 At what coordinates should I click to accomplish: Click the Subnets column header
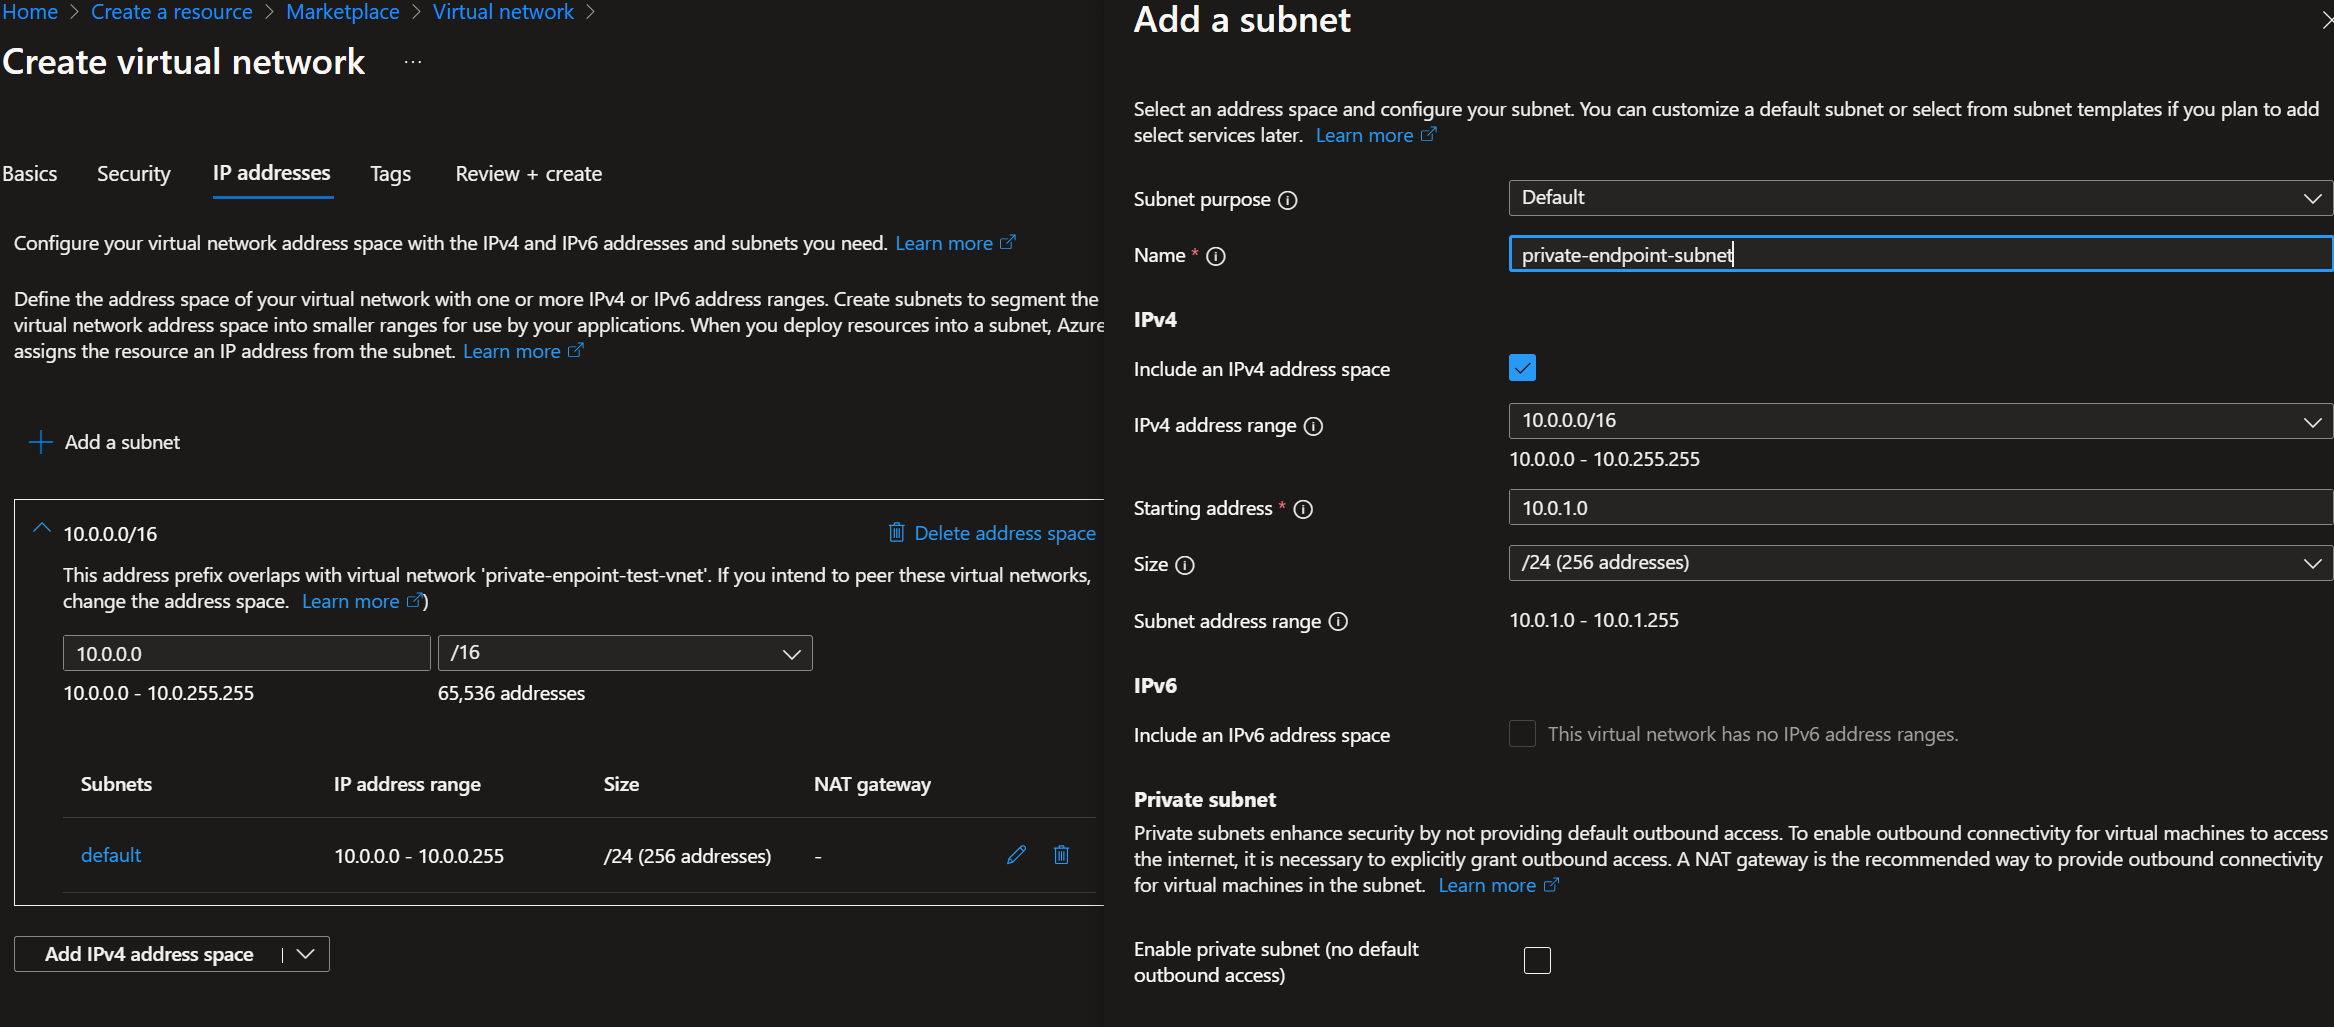(116, 784)
